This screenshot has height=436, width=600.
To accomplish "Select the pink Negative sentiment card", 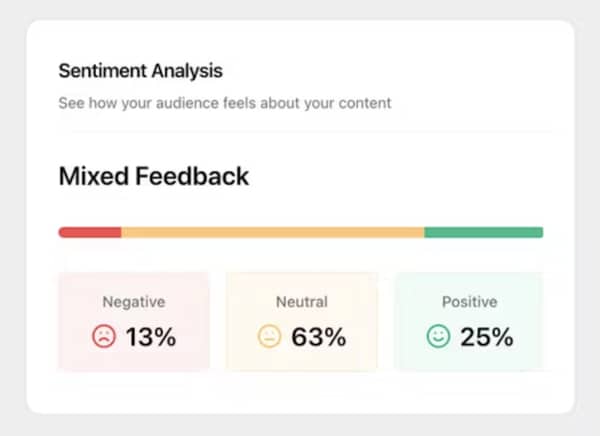I will [134, 355].
